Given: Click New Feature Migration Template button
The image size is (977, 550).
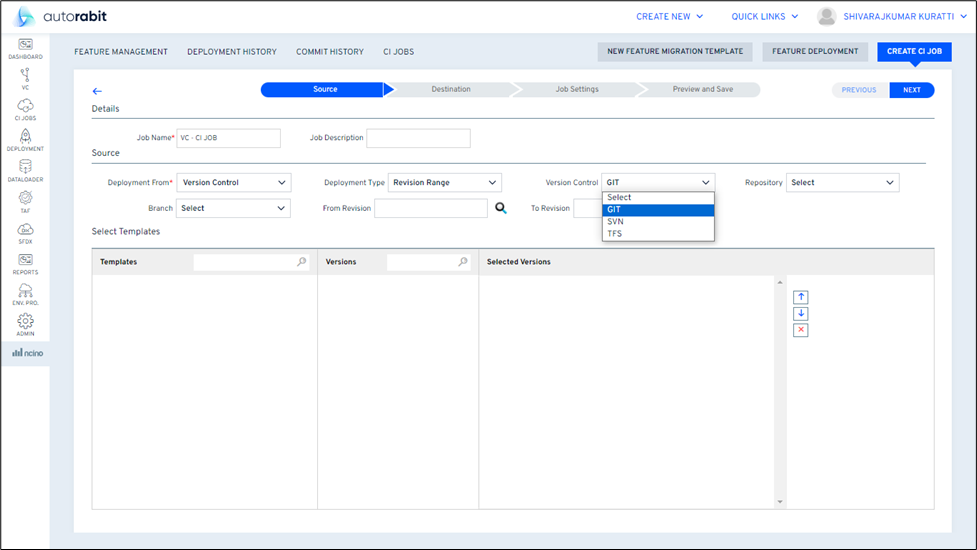Looking at the screenshot, I should coord(675,52).
